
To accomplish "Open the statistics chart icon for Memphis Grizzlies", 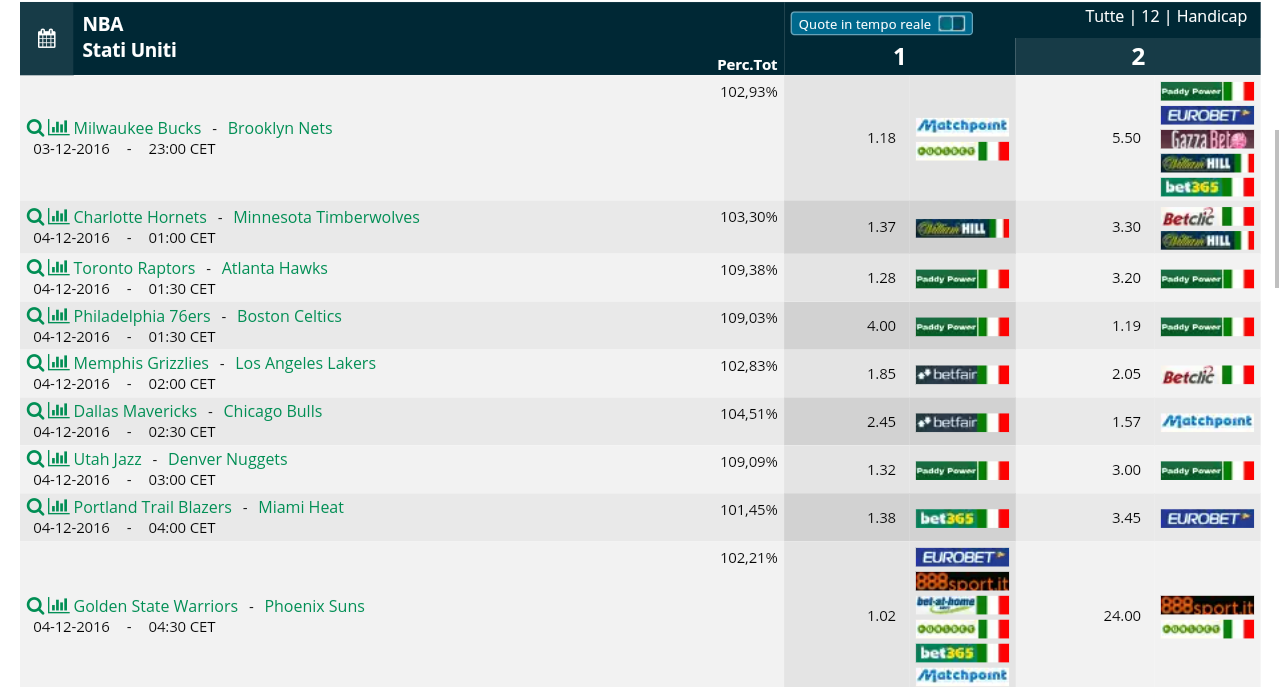I will point(58,363).
